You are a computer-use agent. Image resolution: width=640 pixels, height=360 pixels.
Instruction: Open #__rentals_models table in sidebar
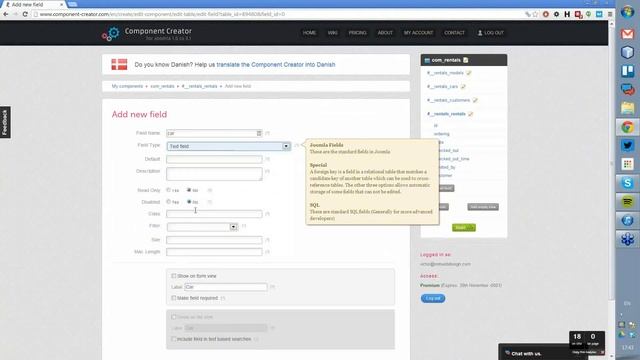pos(445,73)
